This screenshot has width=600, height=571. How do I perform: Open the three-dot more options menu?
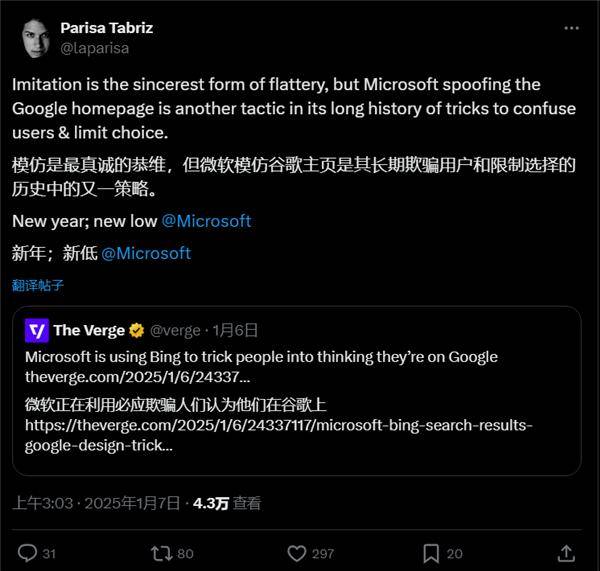(571, 28)
